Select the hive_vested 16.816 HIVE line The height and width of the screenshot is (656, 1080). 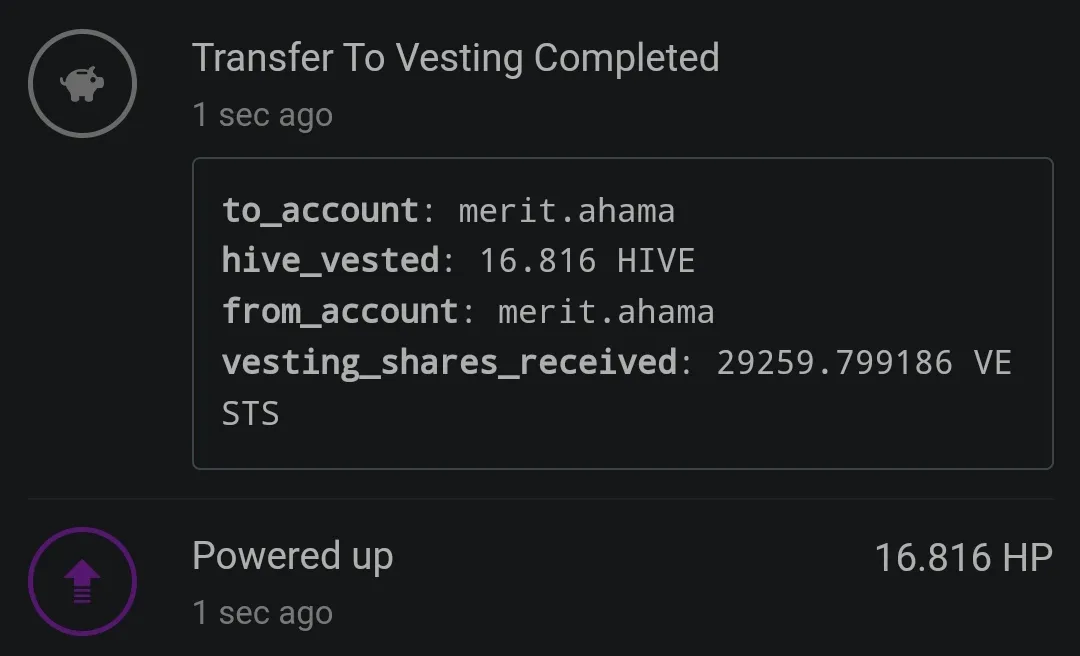click(x=458, y=261)
